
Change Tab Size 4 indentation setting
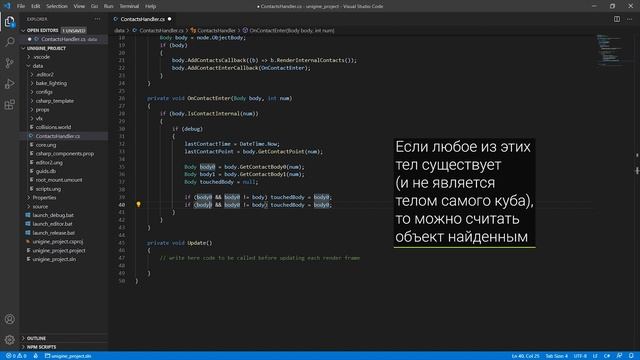(x=556, y=356)
